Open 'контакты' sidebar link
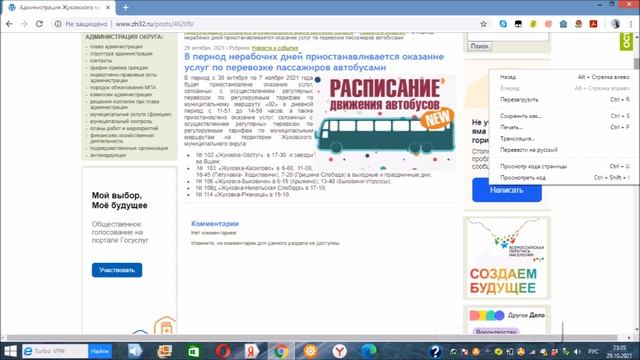The height and width of the screenshot is (360, 640). tap(101, 60)
